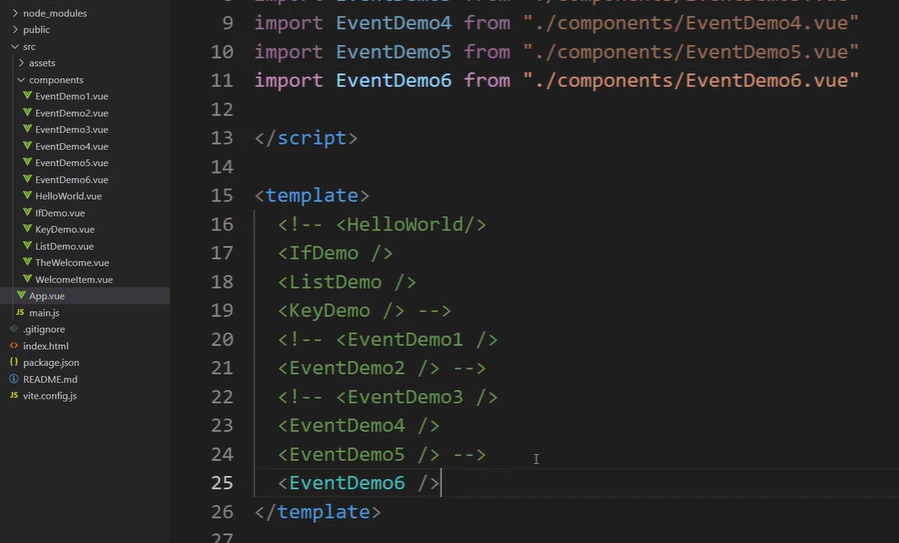The width and height of the screenshot is (899, 543).
Task: Open index.html file
Action: [45, 346]
